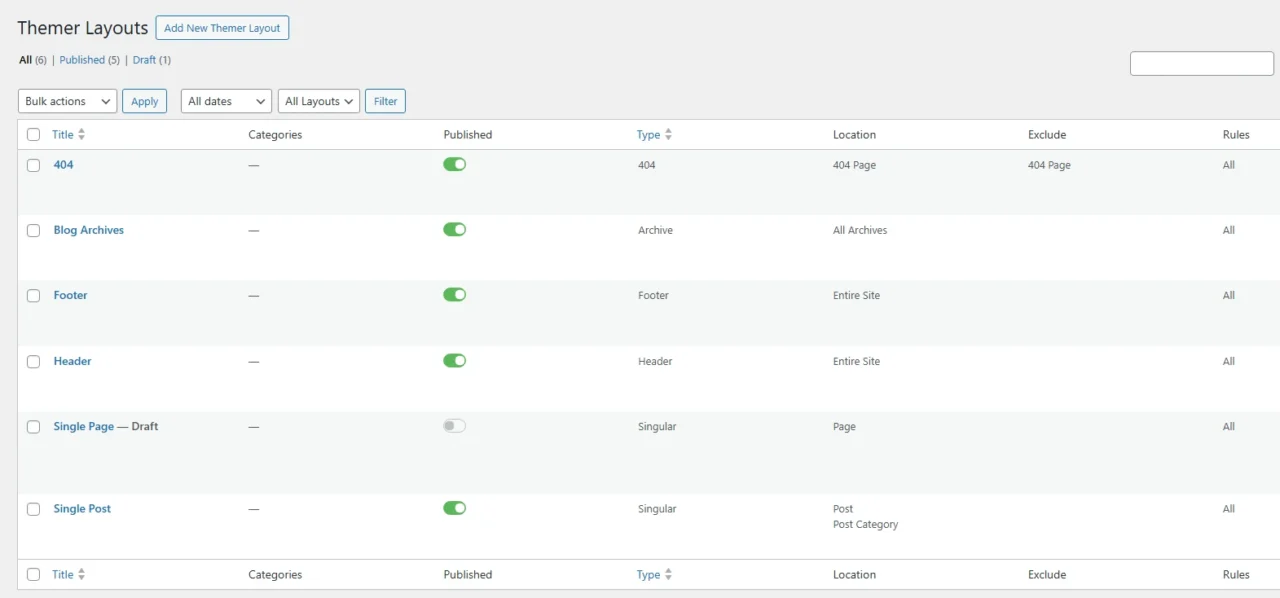
Task: Open the All dates filter dropdown
Action: pyautogui.click(x=225, y=101)
